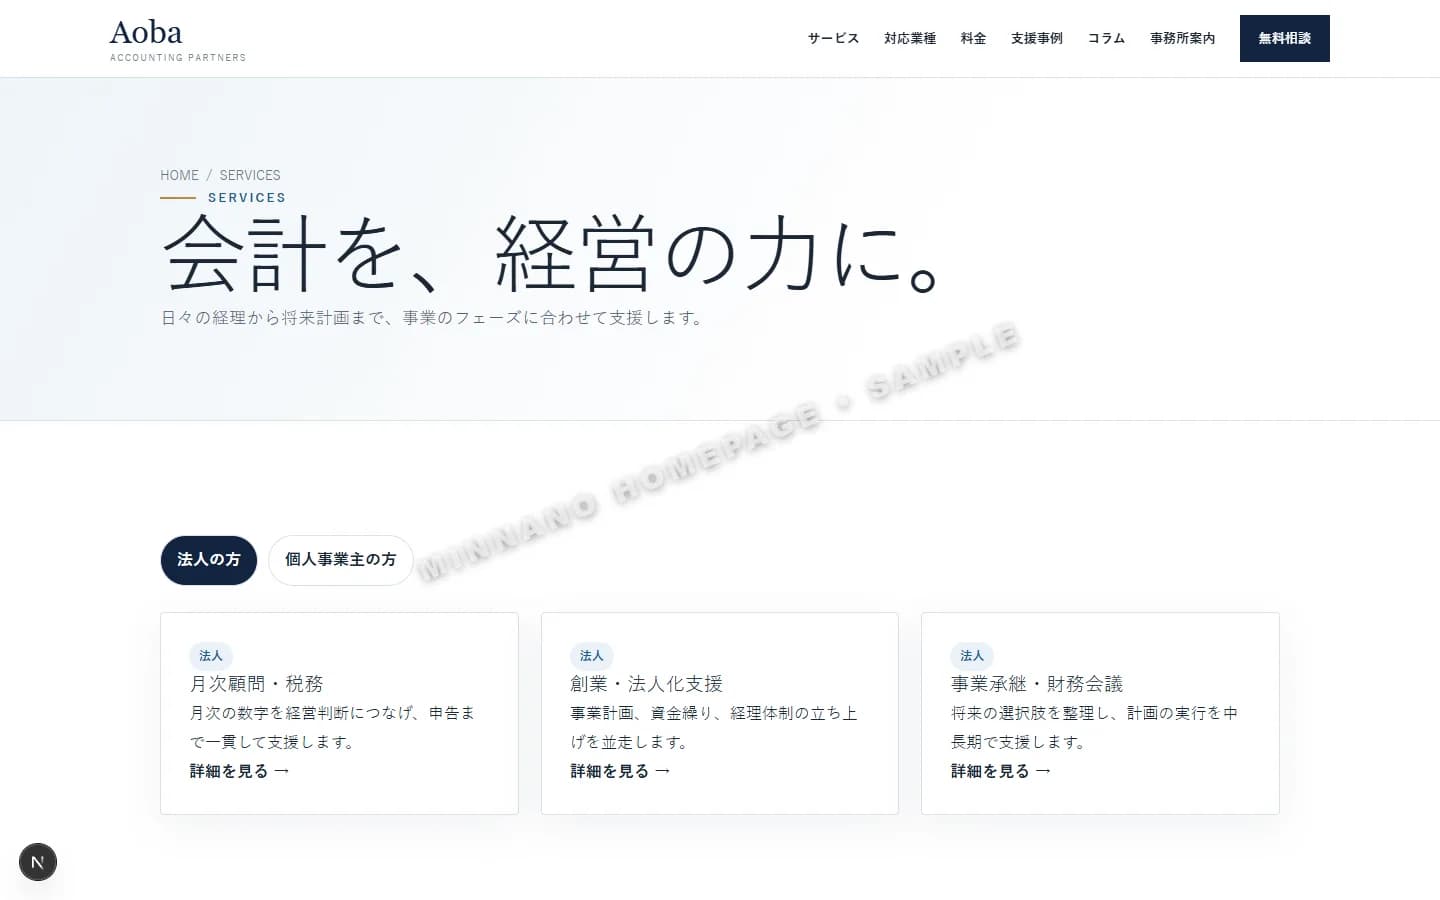Select the 法人の方 tab
This screenshot has width=1440, height=900.
209,560
